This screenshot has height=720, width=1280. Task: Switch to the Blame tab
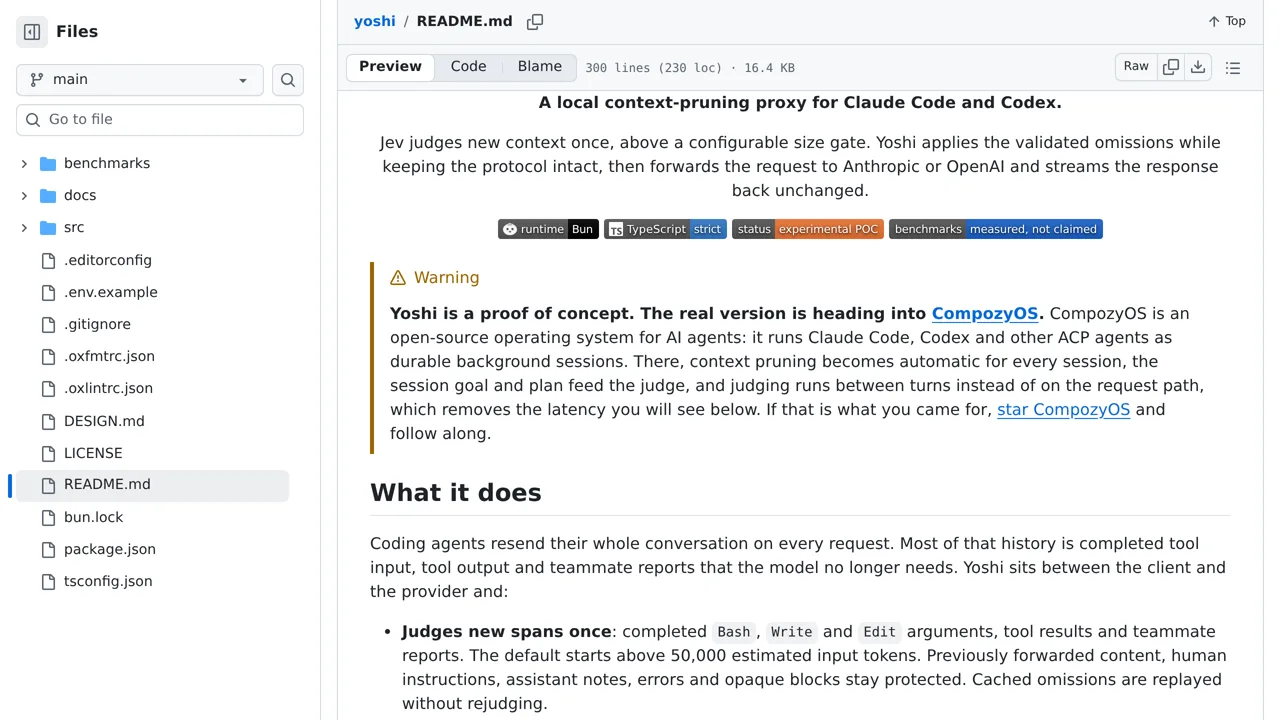pyautogui.click(x=540, y=67)
